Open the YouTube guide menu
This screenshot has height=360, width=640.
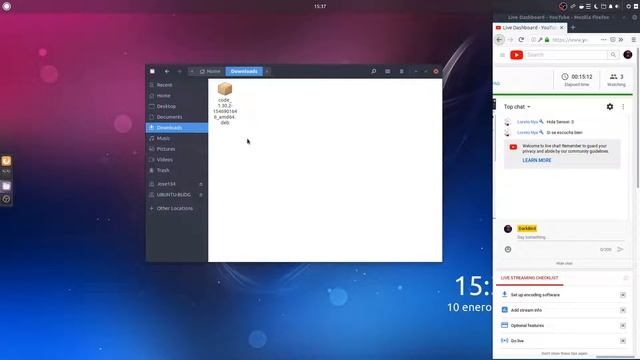click(x=502, y=55)
